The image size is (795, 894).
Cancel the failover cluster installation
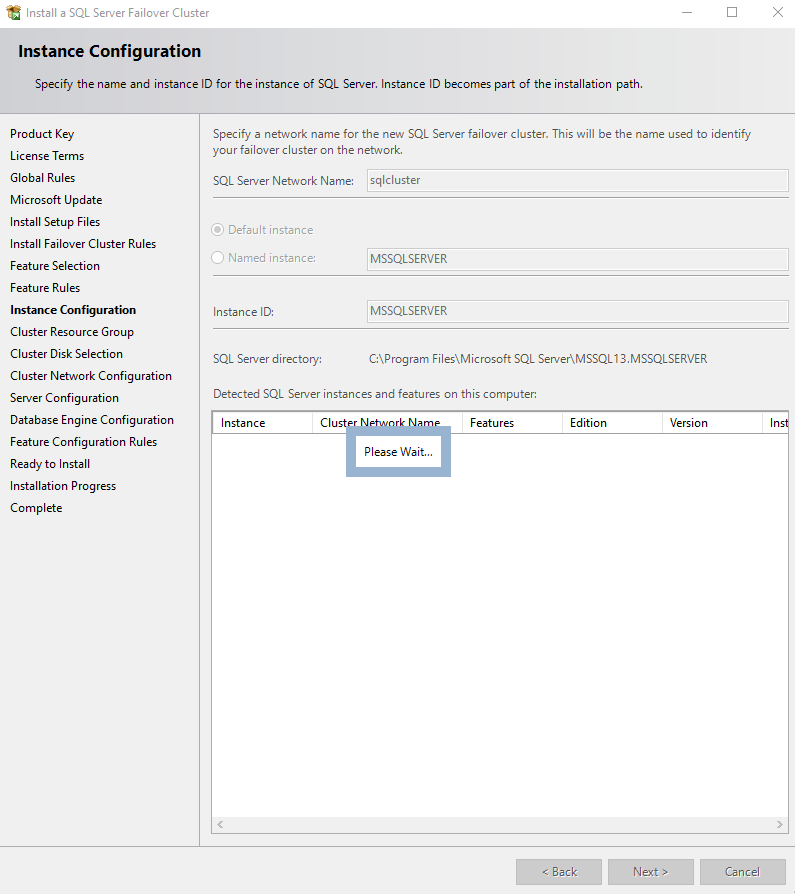pos(743,872)
